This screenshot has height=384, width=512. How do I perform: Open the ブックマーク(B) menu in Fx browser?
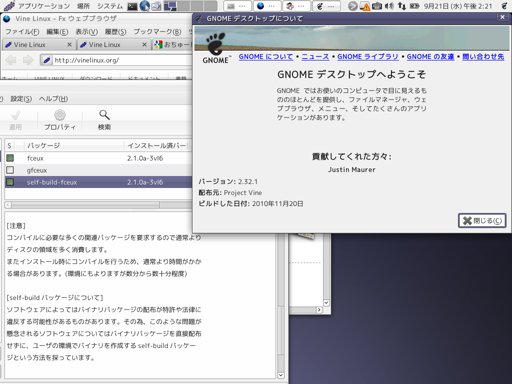(x=157, y=32)
